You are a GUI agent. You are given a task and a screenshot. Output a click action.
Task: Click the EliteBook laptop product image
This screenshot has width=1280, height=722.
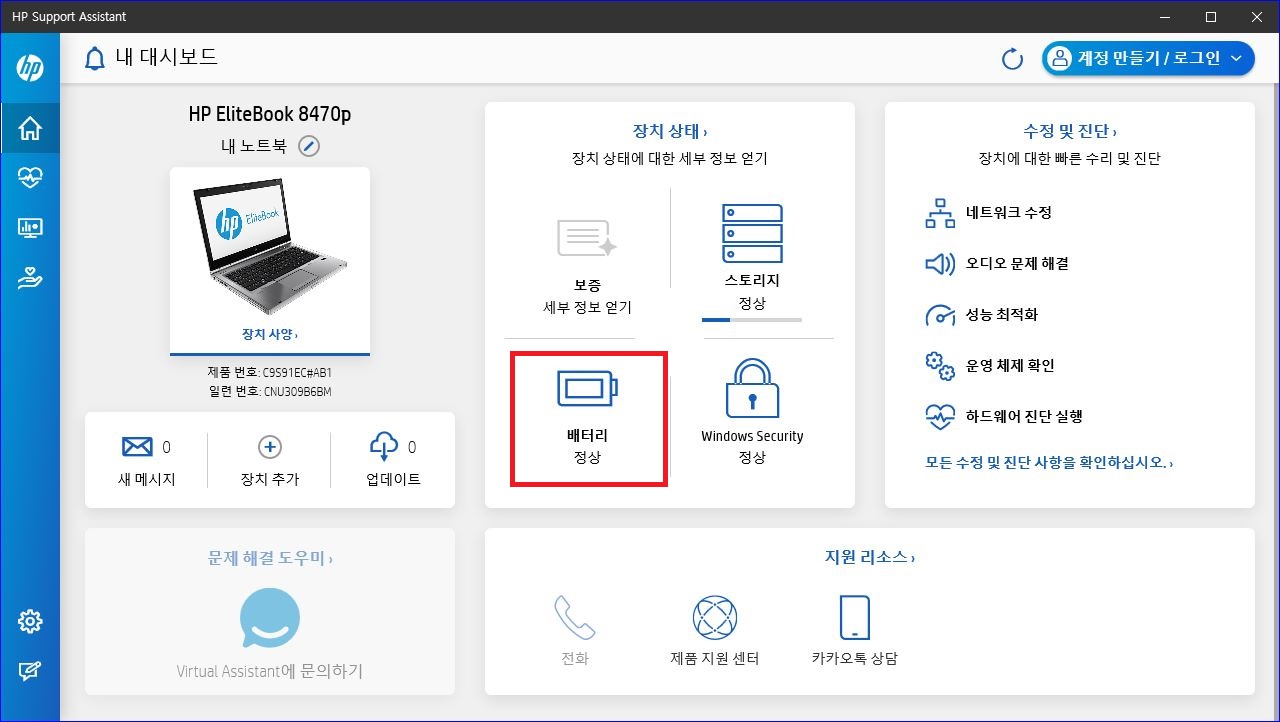point(270,247)
